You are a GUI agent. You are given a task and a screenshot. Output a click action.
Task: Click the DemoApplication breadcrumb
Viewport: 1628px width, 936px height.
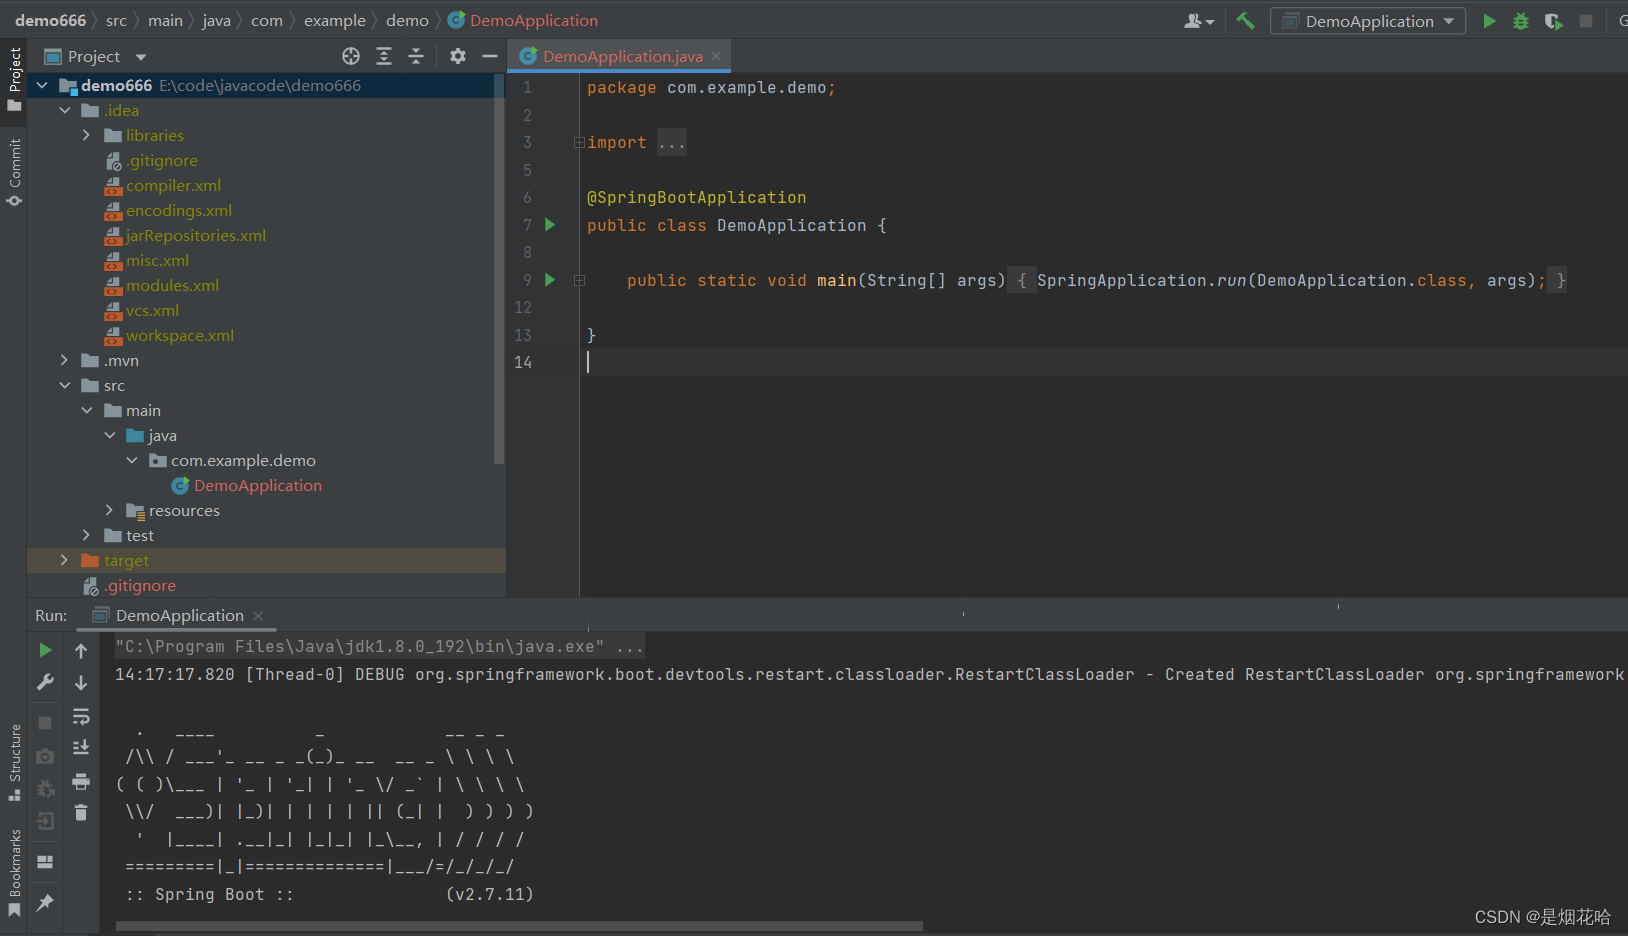point(534,20)
